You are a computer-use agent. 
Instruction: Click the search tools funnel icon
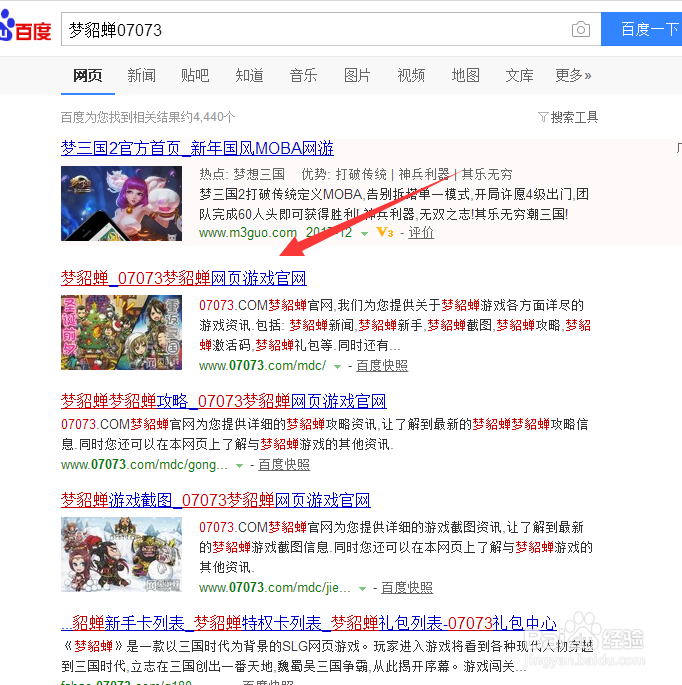543,117
